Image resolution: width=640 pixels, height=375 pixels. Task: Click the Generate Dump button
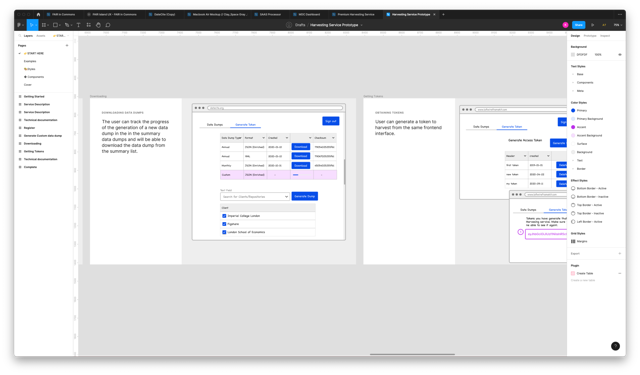[304, 196]
